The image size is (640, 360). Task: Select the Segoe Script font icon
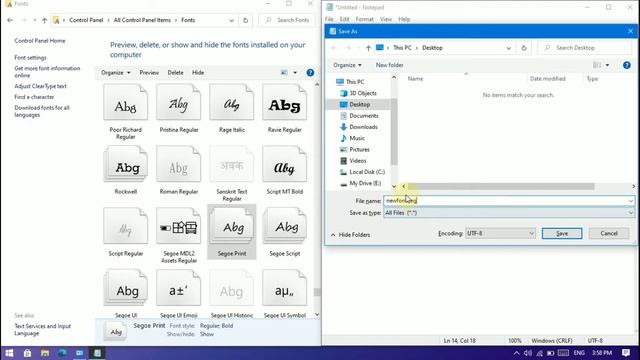coord(284,226)
